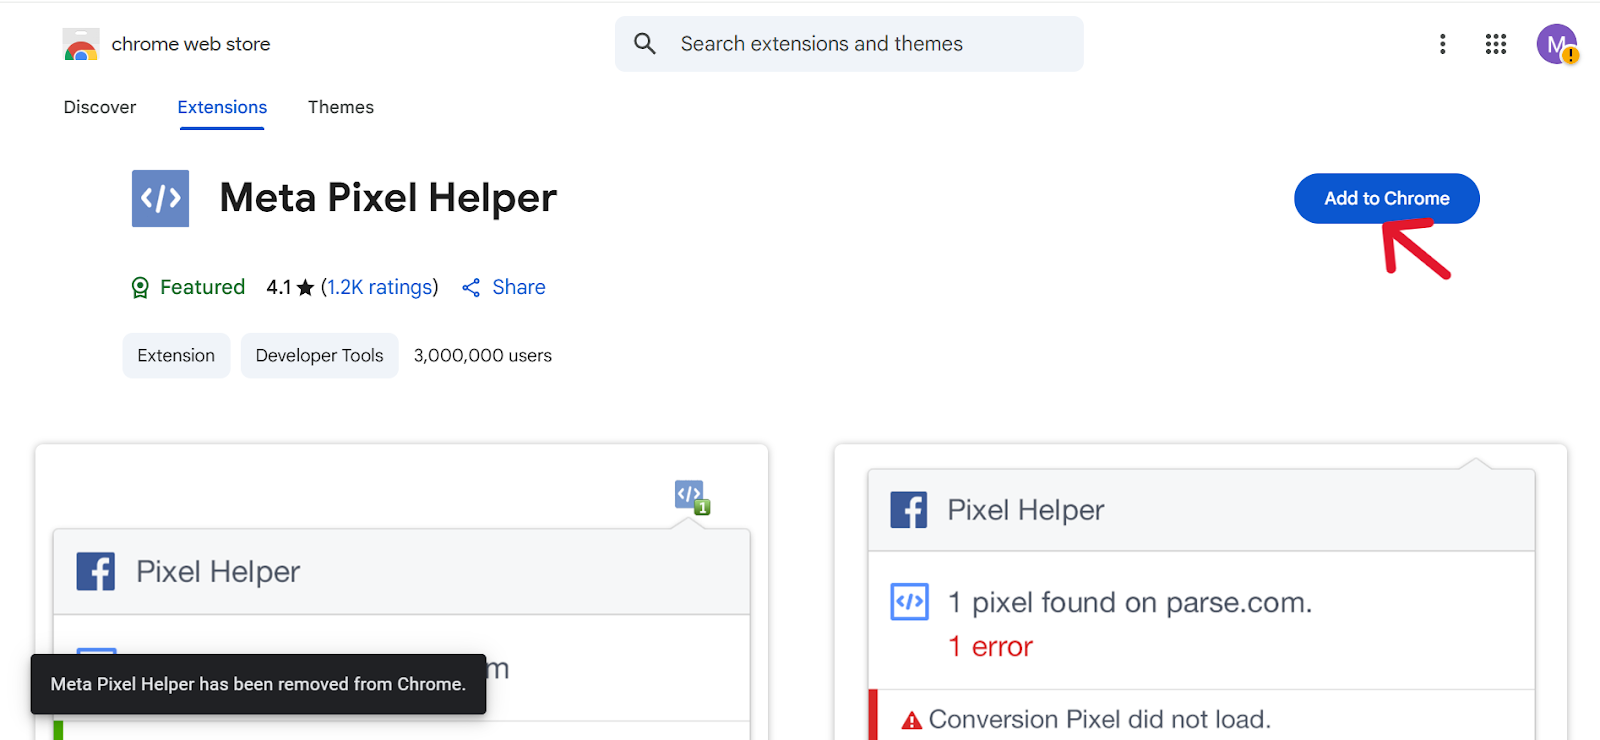
Task: Click the rating star icon
Action: coord(305,288)
